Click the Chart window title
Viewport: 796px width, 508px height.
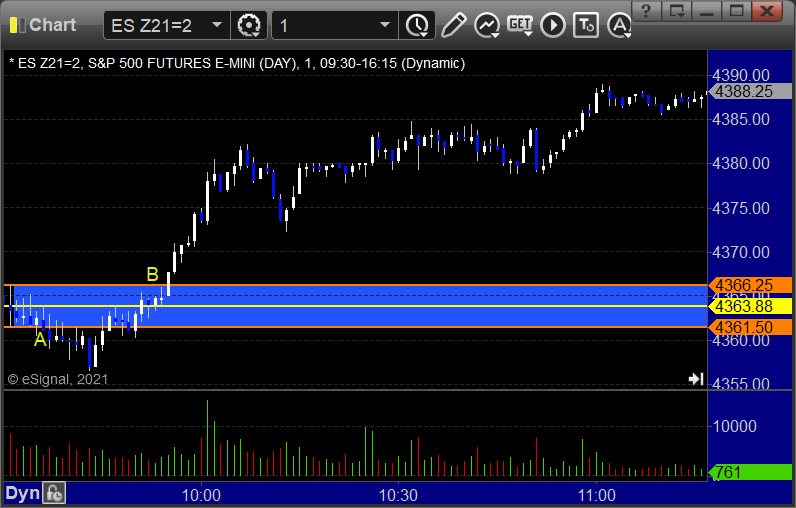point(52,25)
